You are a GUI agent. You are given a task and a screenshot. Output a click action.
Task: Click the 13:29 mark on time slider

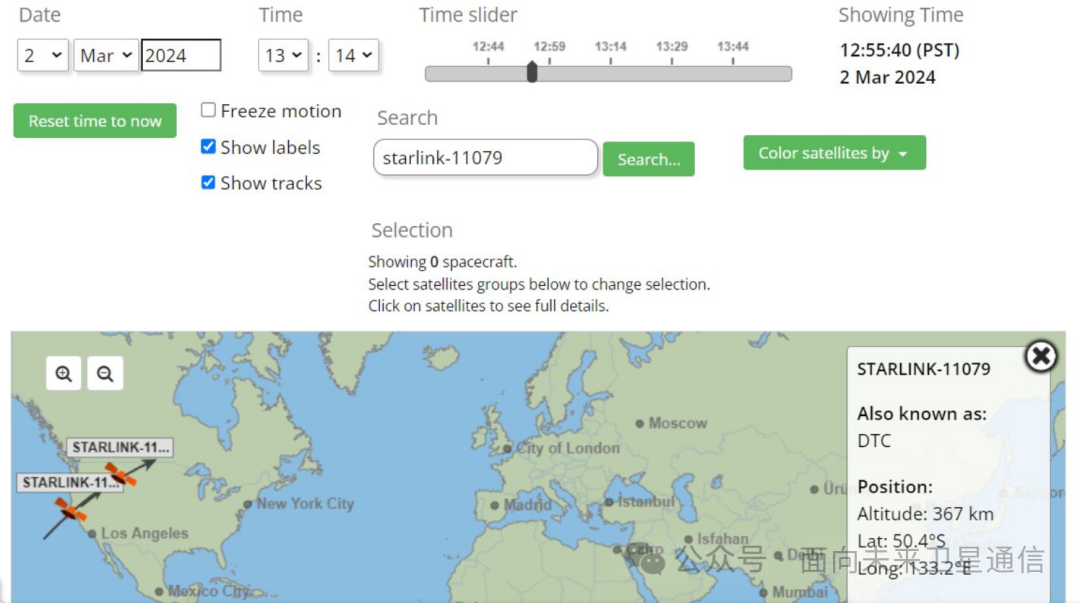coord(672,47)
